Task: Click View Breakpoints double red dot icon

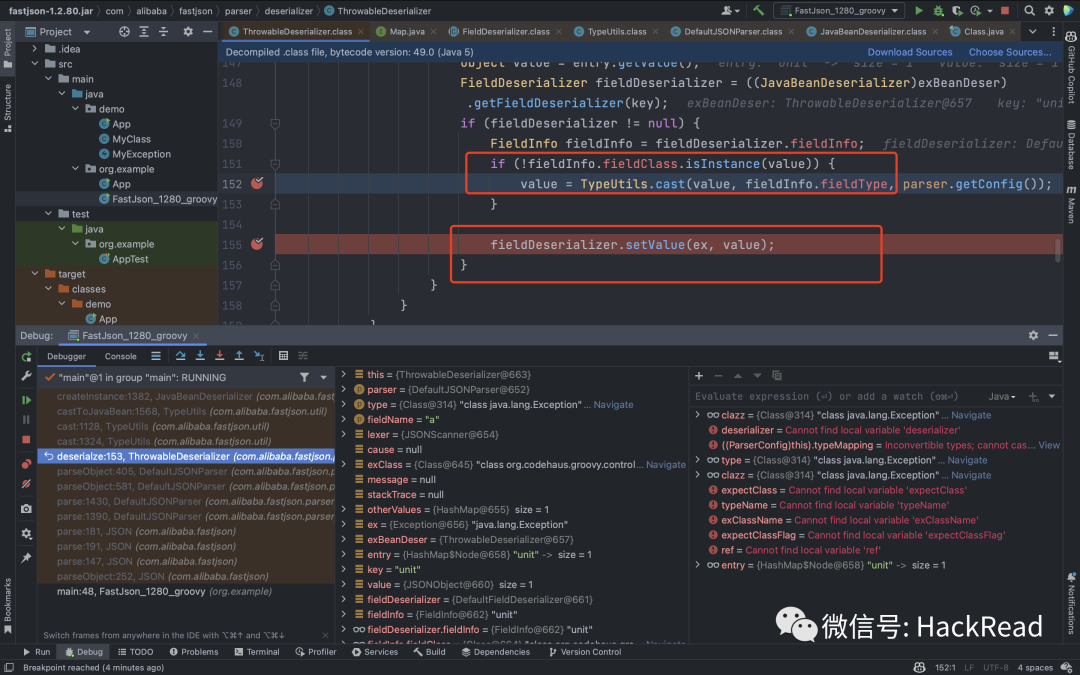Action: 26,463
